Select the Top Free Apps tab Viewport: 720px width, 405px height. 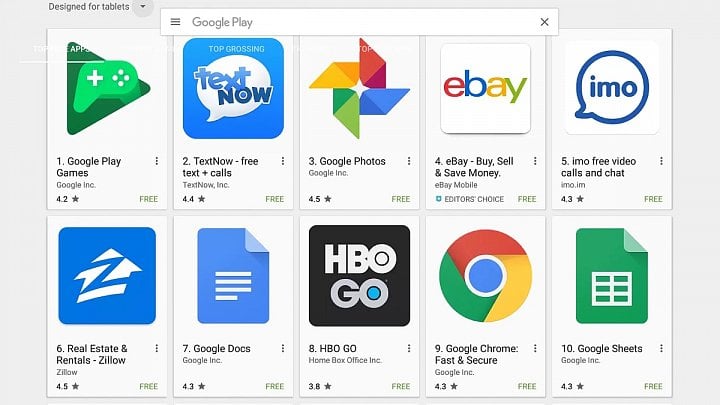point(62,49)
